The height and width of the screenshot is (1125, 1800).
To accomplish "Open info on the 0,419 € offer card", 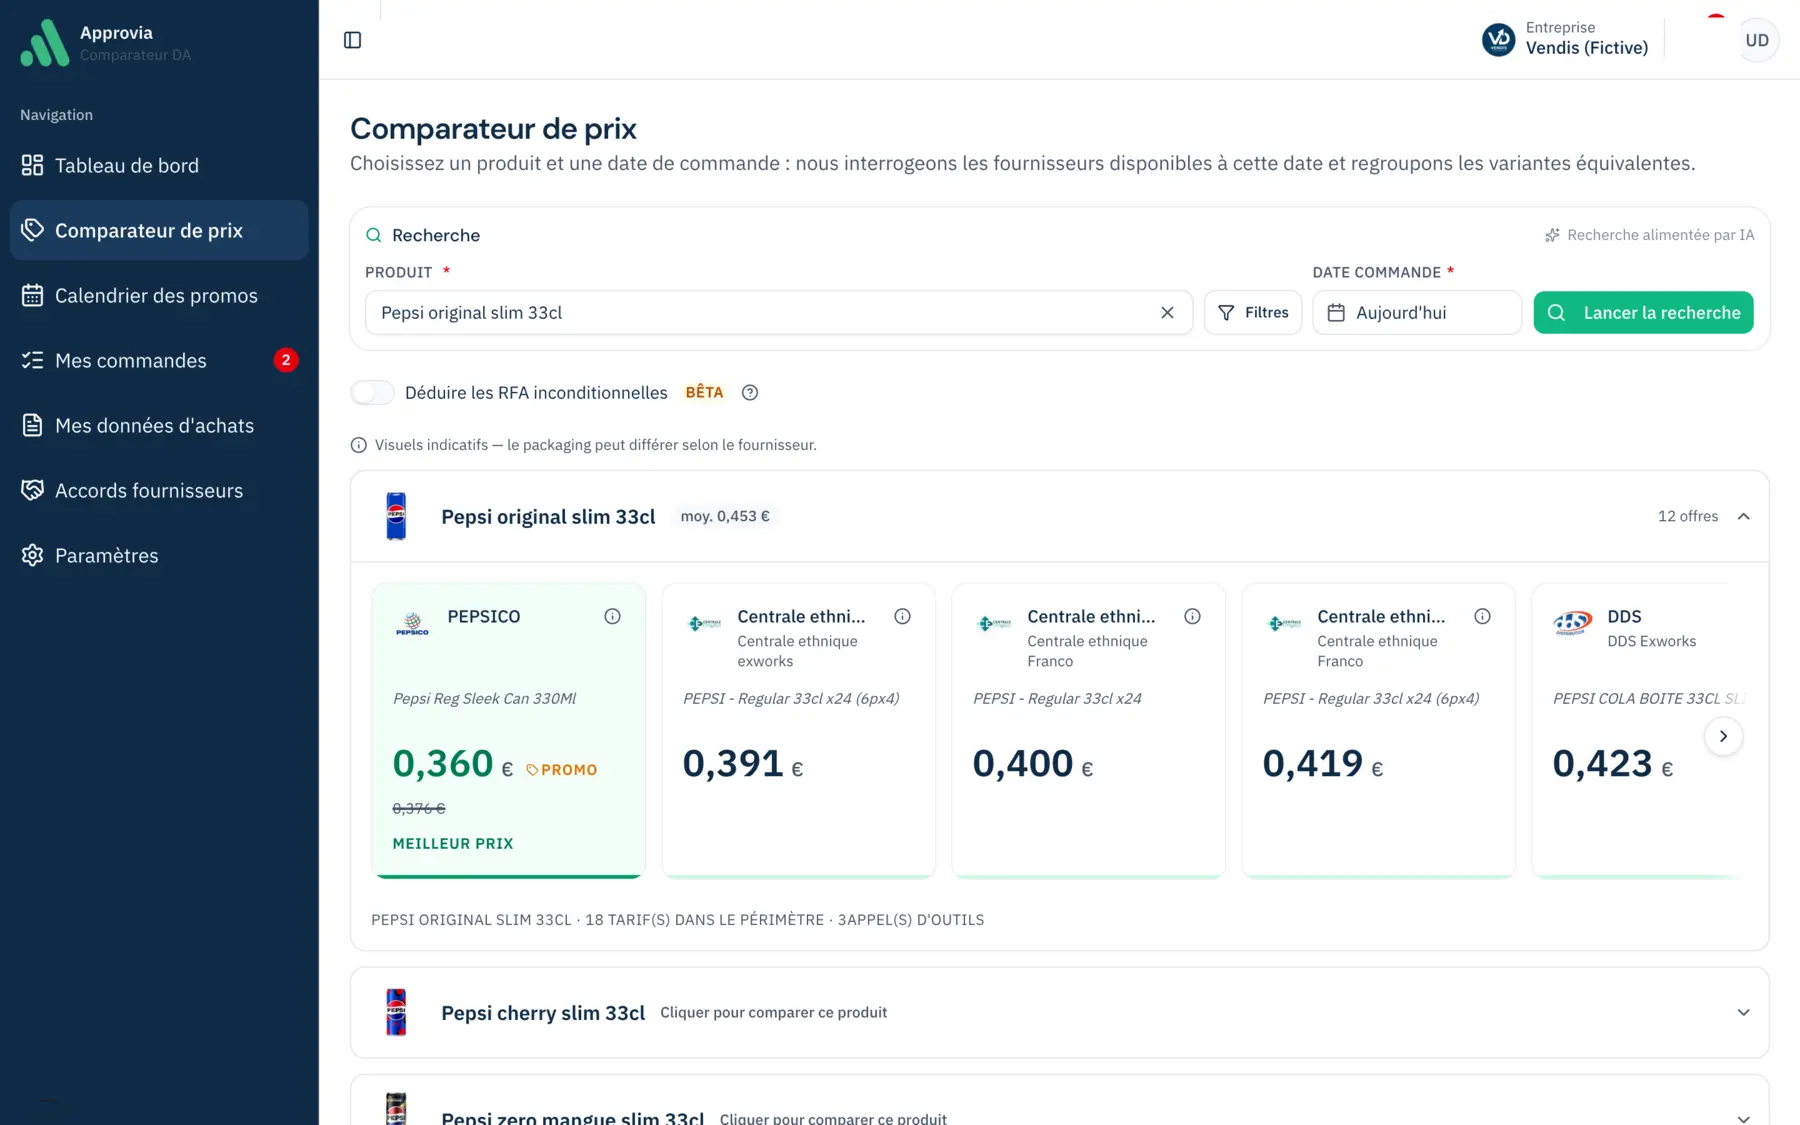I will [x=1482, y=616].
